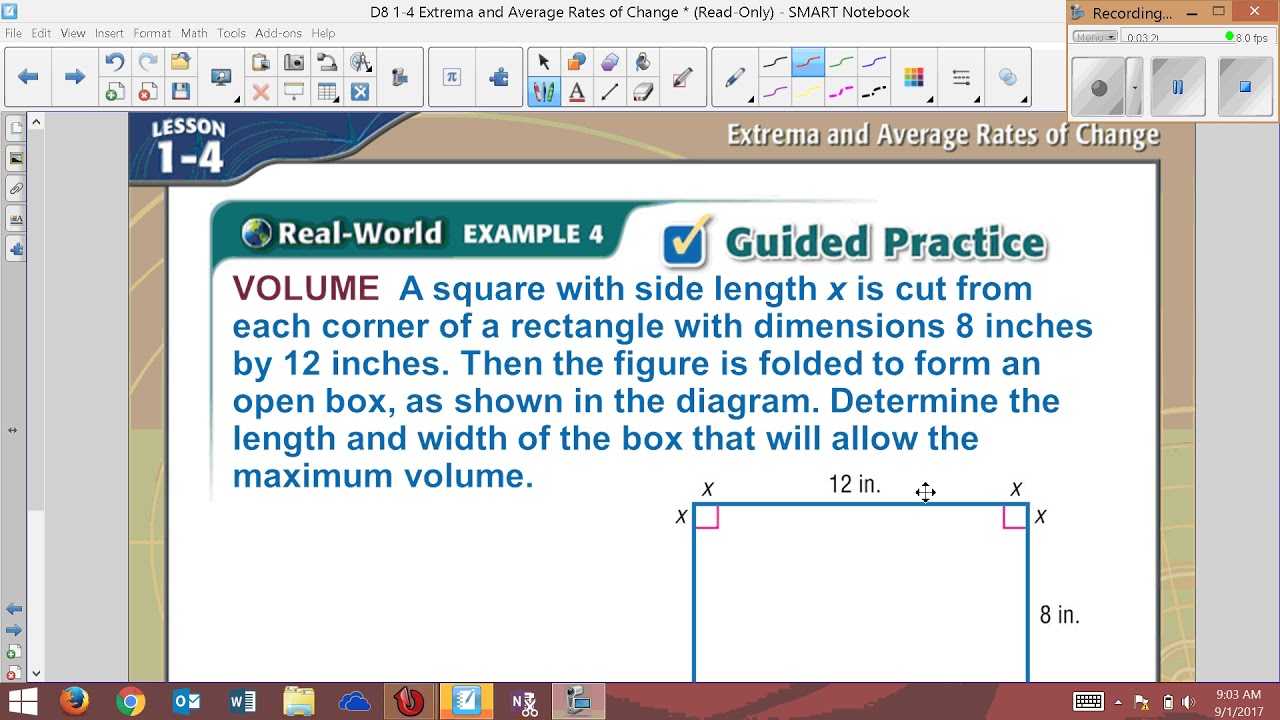
Task: Save the notebook with the floppy disk icon
Action: click(180, 92)
